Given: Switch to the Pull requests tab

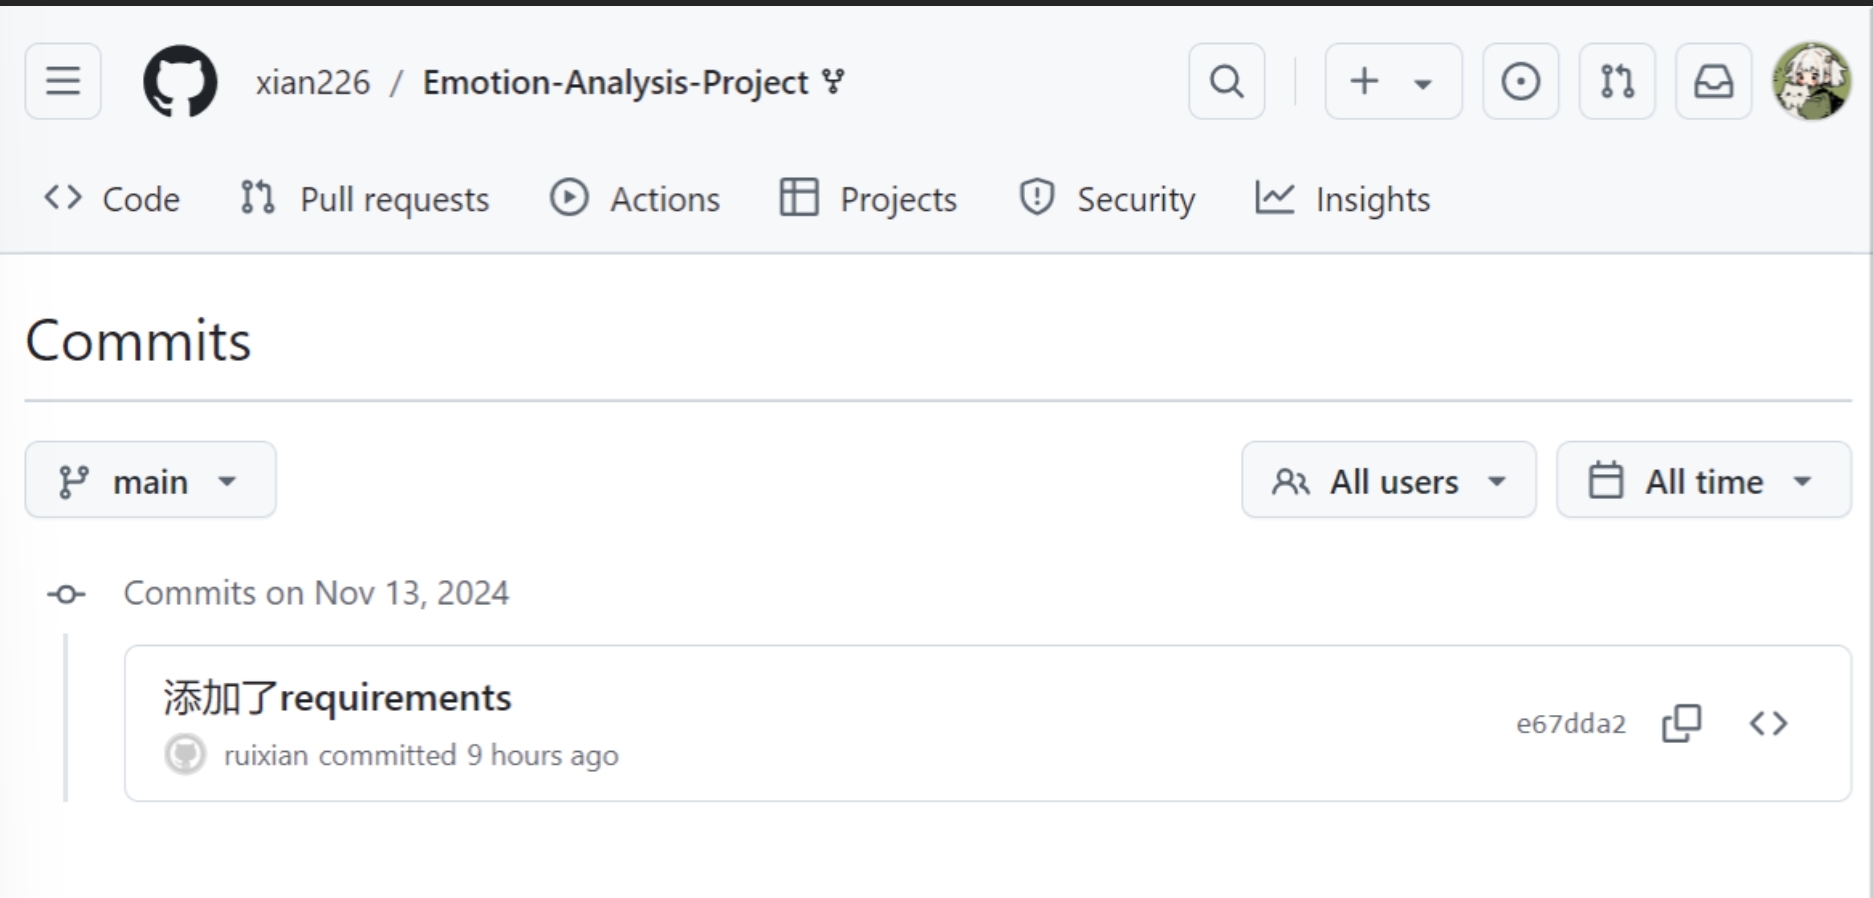Looking at the screenshot, I should coord(365,199).
